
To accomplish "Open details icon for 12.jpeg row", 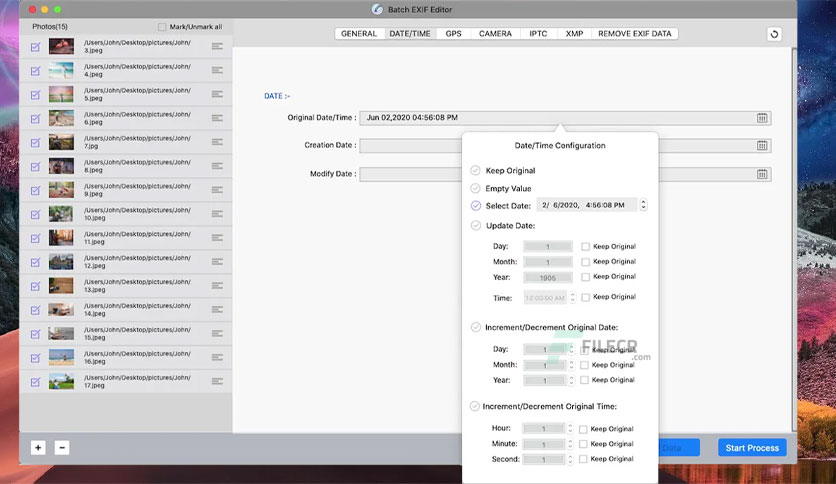I will coord(217,262).
